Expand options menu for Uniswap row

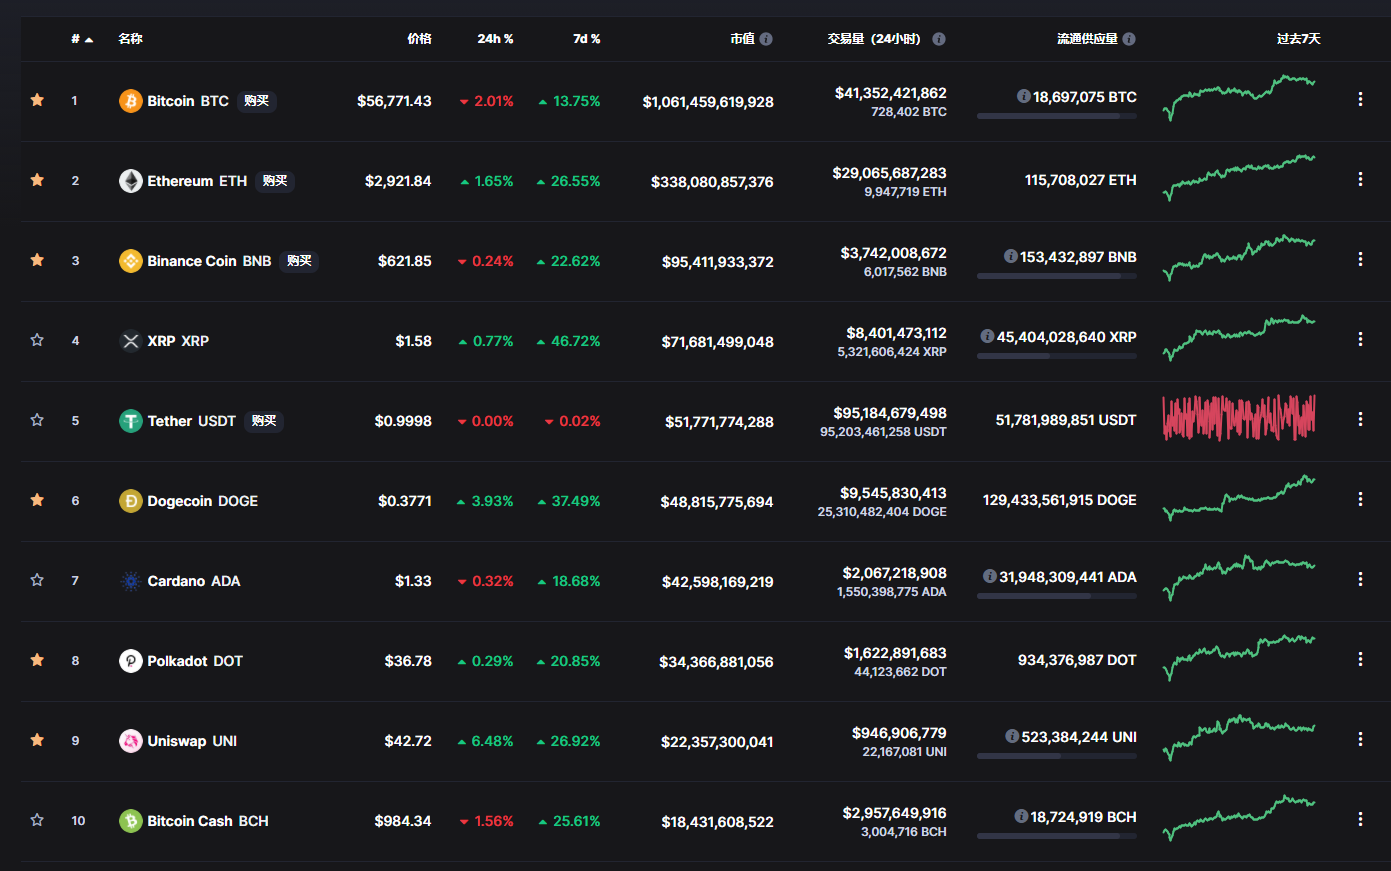click(x=1360, y=739)
